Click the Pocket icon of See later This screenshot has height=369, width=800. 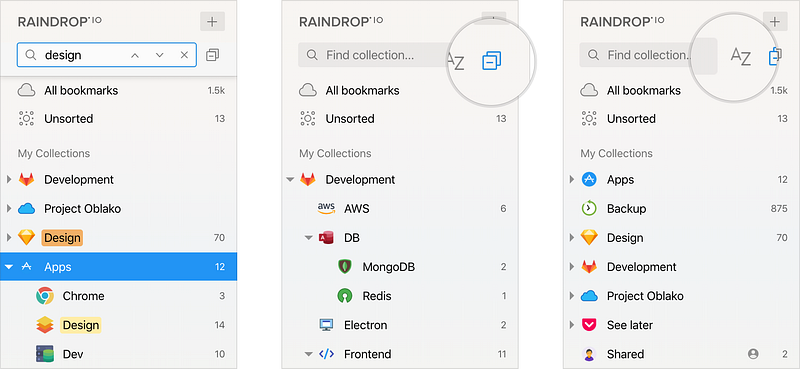[x=589, y=325]
